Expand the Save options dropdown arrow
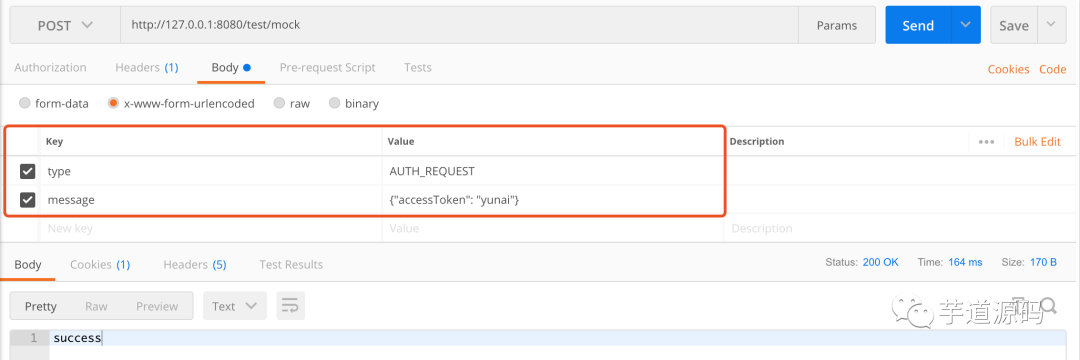Viewport: 1080px width, 360px height. pyautogui.click(x=1050, y=25)
